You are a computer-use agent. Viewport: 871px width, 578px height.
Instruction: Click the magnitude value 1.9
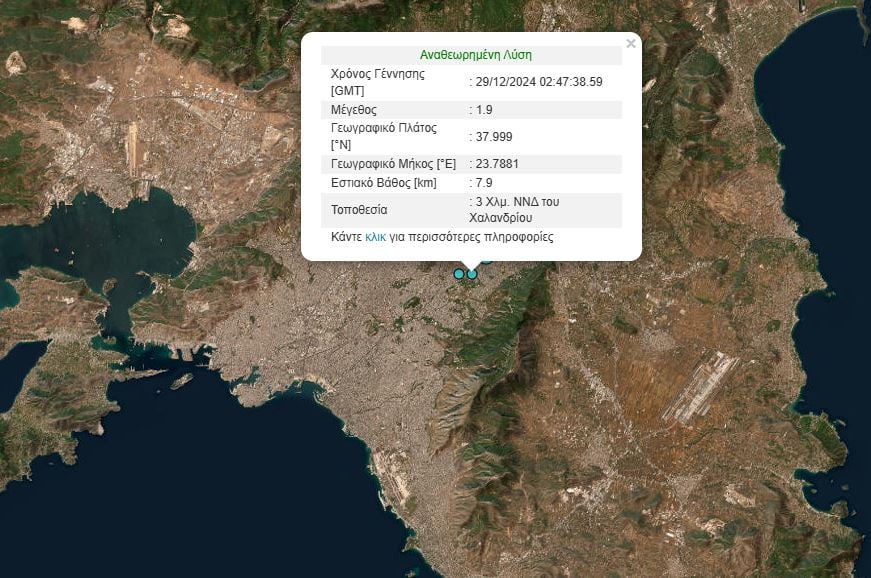click(x=484, y=110)
